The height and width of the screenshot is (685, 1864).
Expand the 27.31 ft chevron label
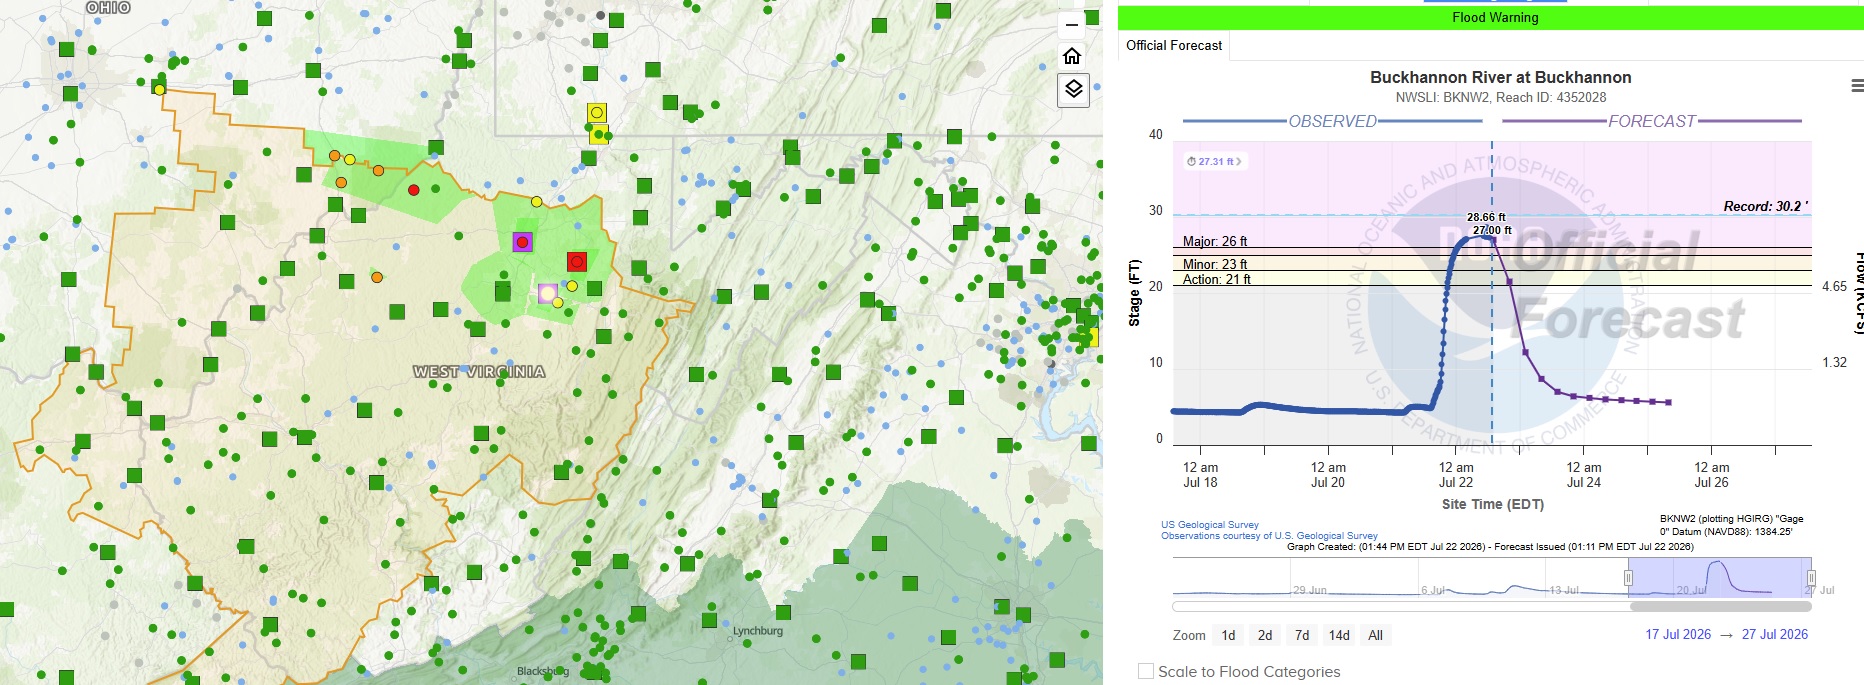click(1238, 161)
